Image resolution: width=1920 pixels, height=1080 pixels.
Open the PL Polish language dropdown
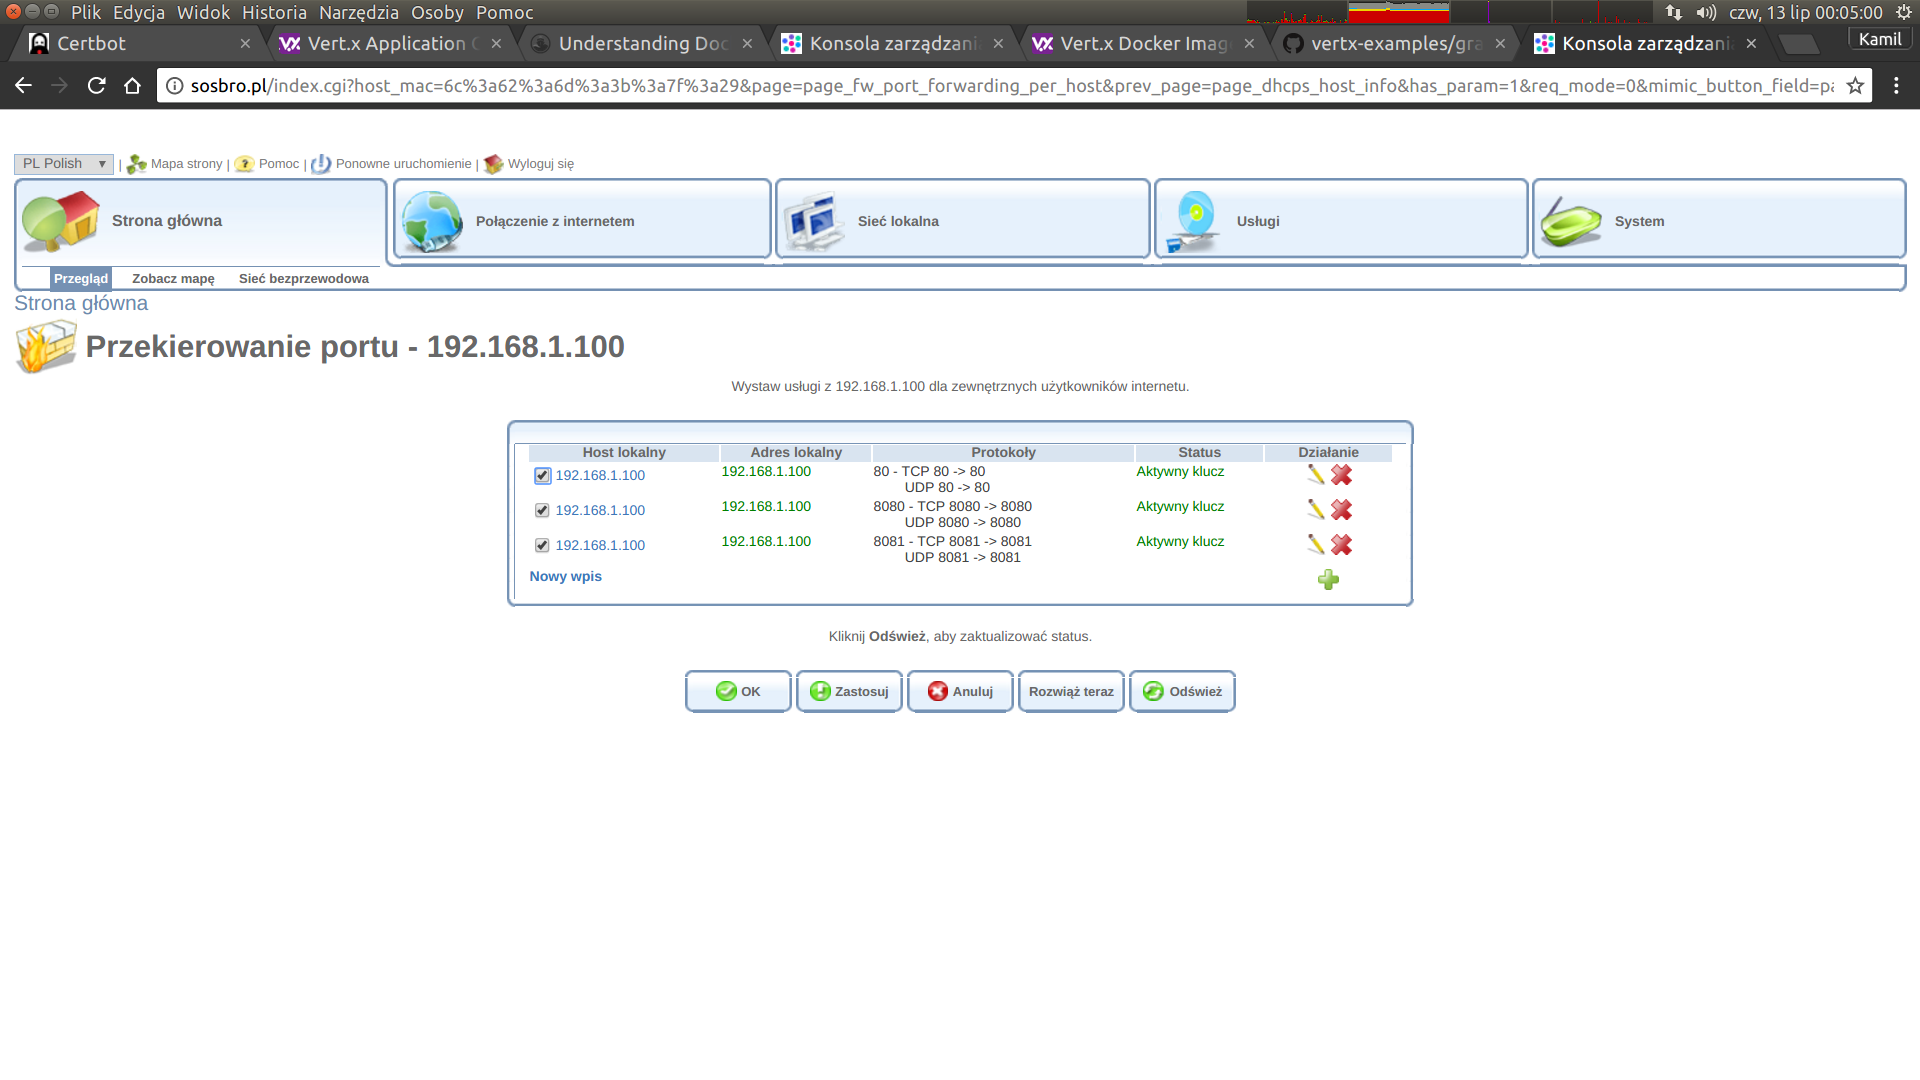(x=64, y=164)
